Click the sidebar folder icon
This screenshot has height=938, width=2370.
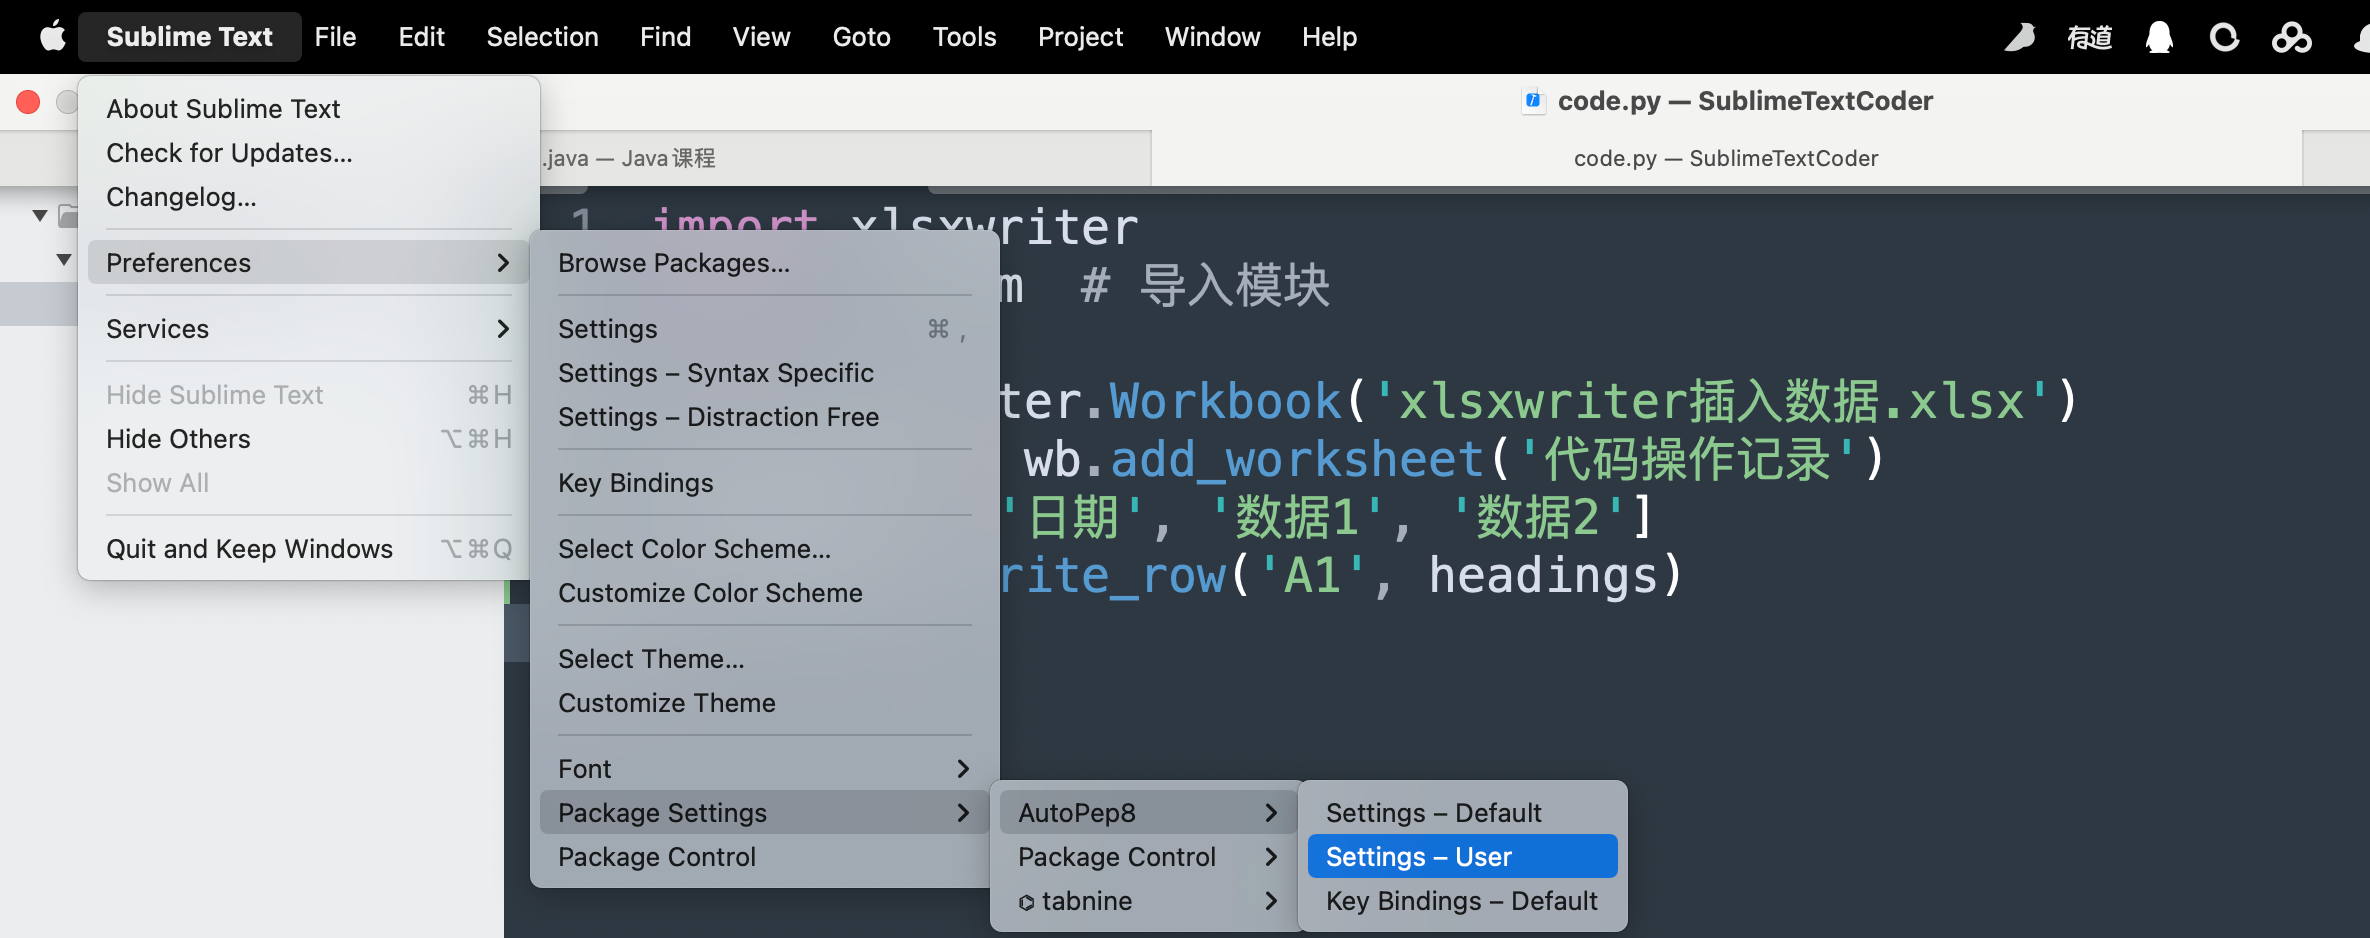(x=68, y=215)
